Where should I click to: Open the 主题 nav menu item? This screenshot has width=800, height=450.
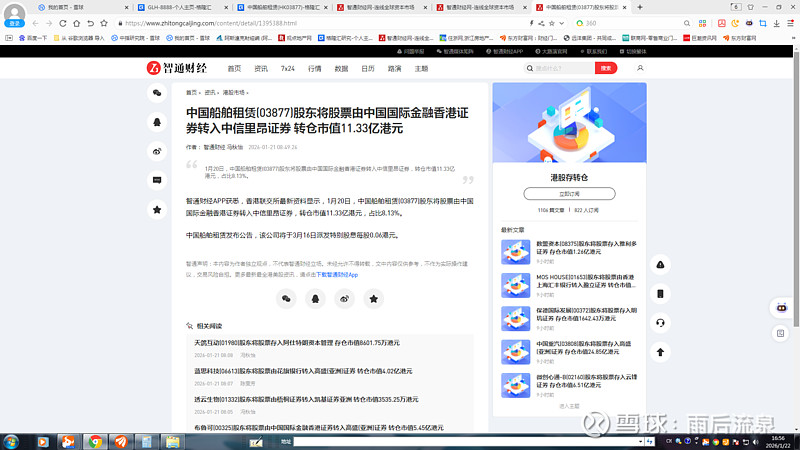(x=421, y=68)
